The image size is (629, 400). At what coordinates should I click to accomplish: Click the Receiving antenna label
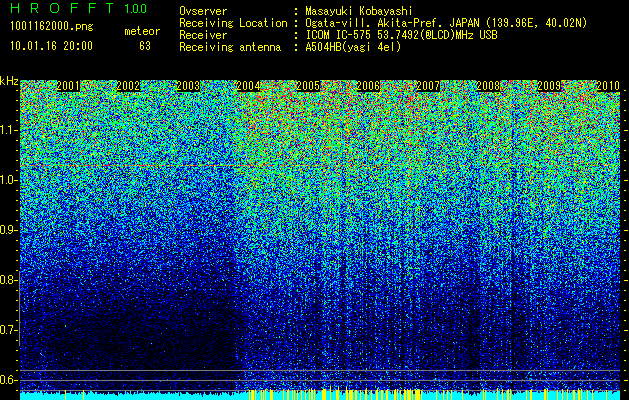(x=230, y=47)
